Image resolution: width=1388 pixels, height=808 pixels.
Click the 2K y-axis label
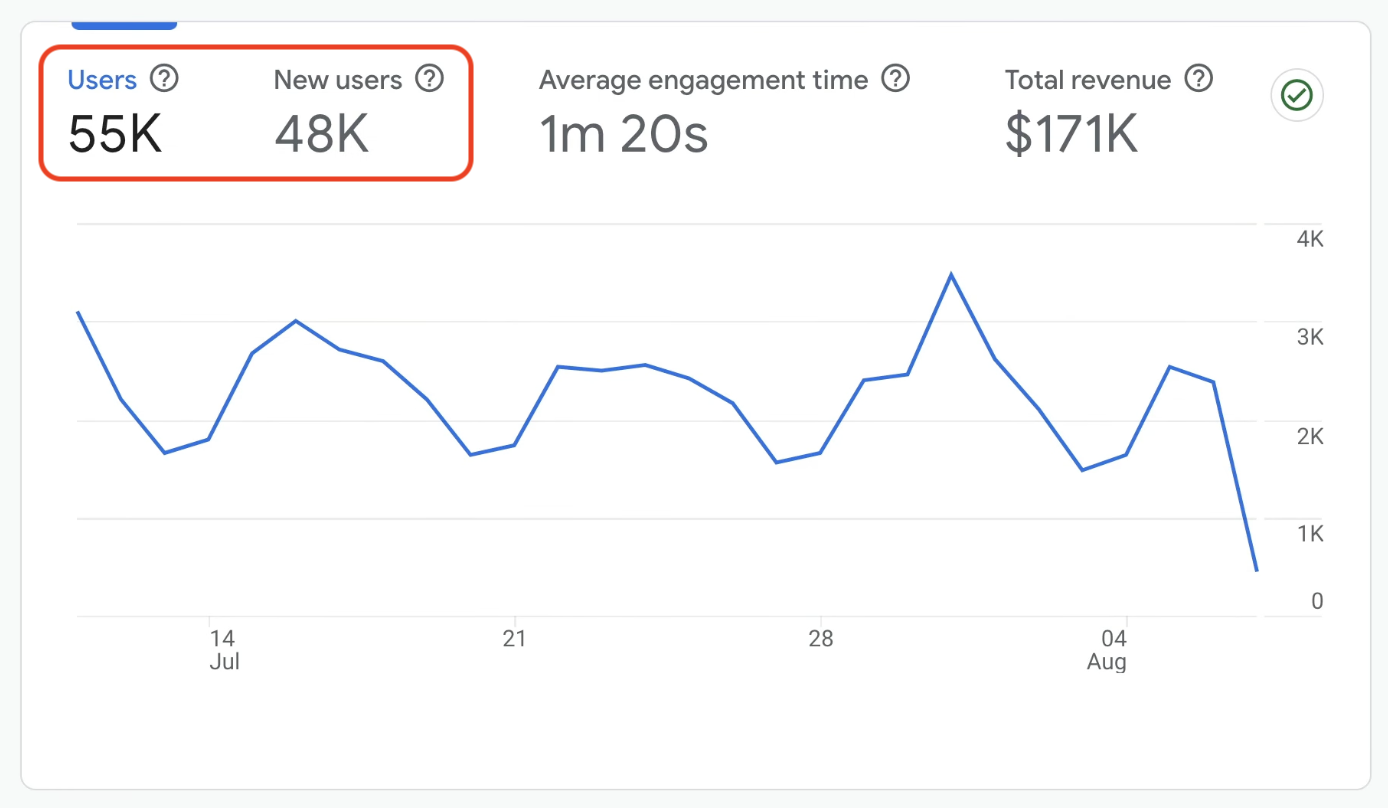click(1310, 436)
